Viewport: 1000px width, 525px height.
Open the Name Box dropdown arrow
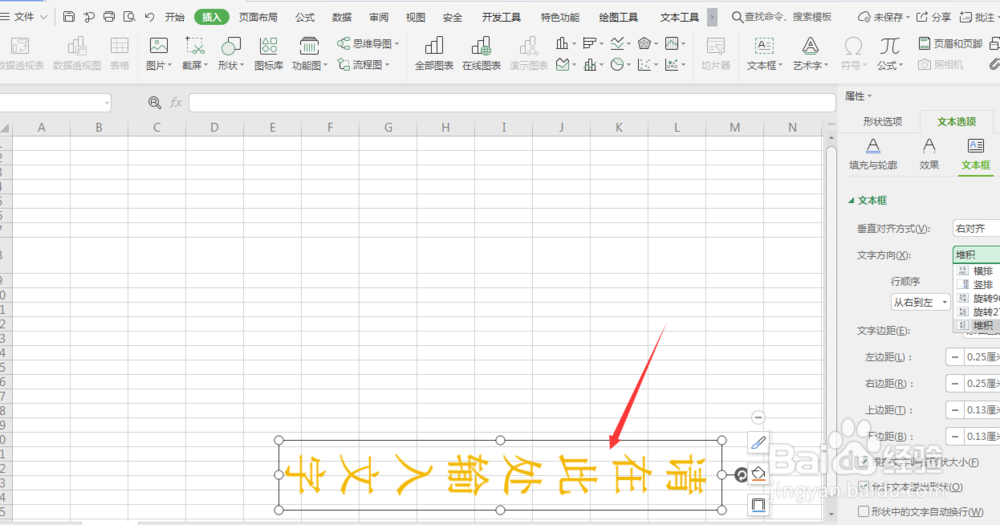click(107, 103)
